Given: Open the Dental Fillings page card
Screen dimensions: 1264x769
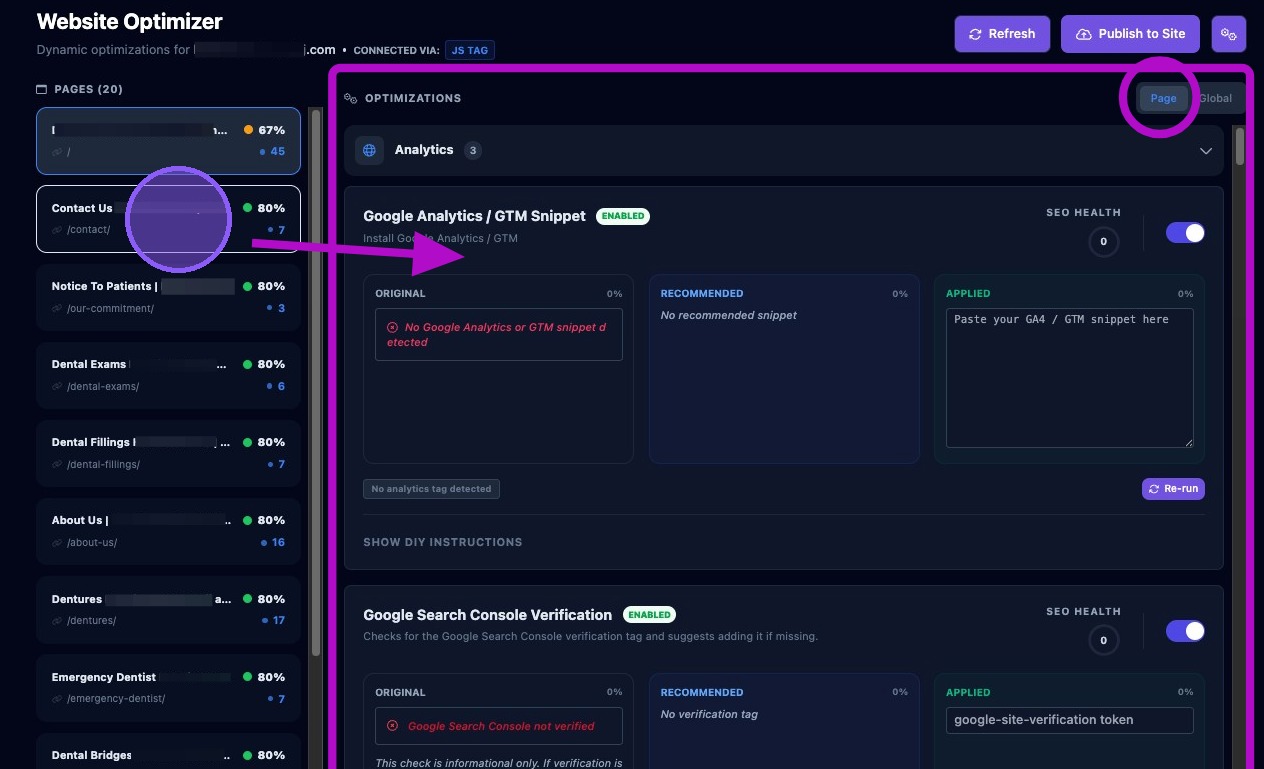Looking at the screenshot, I should (x=168, y=452).
